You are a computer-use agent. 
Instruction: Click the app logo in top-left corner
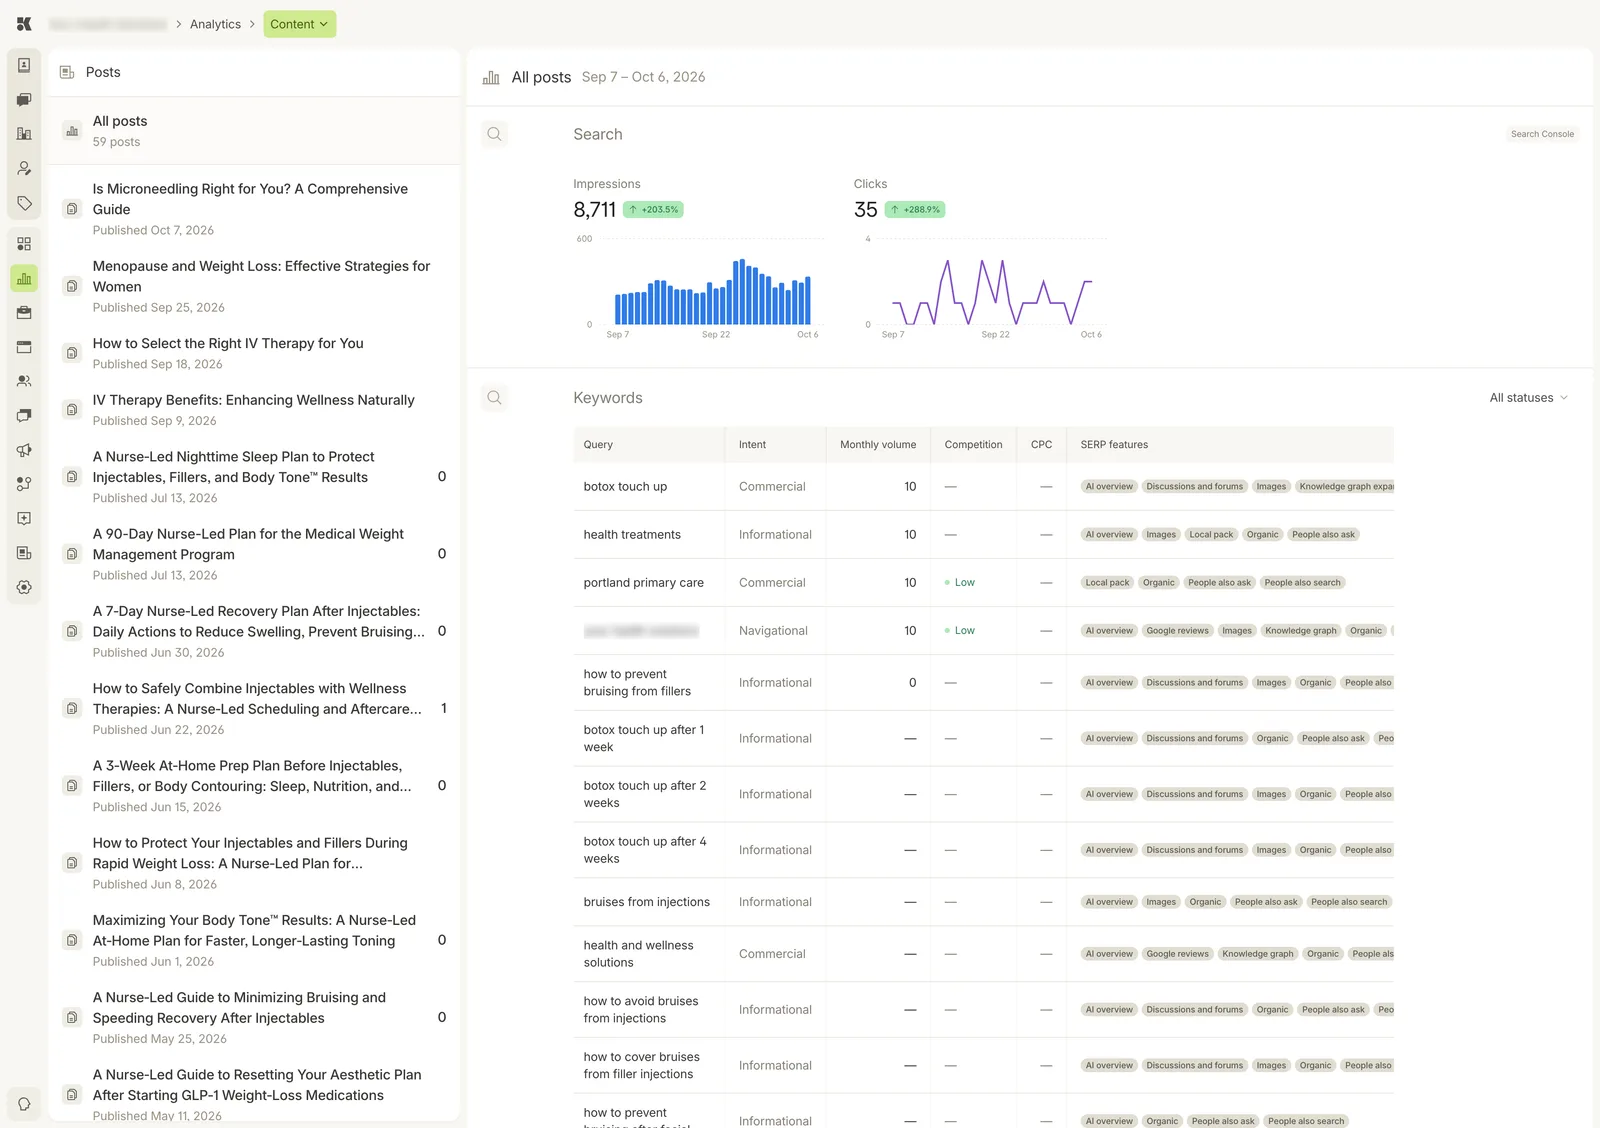[24, 24]
